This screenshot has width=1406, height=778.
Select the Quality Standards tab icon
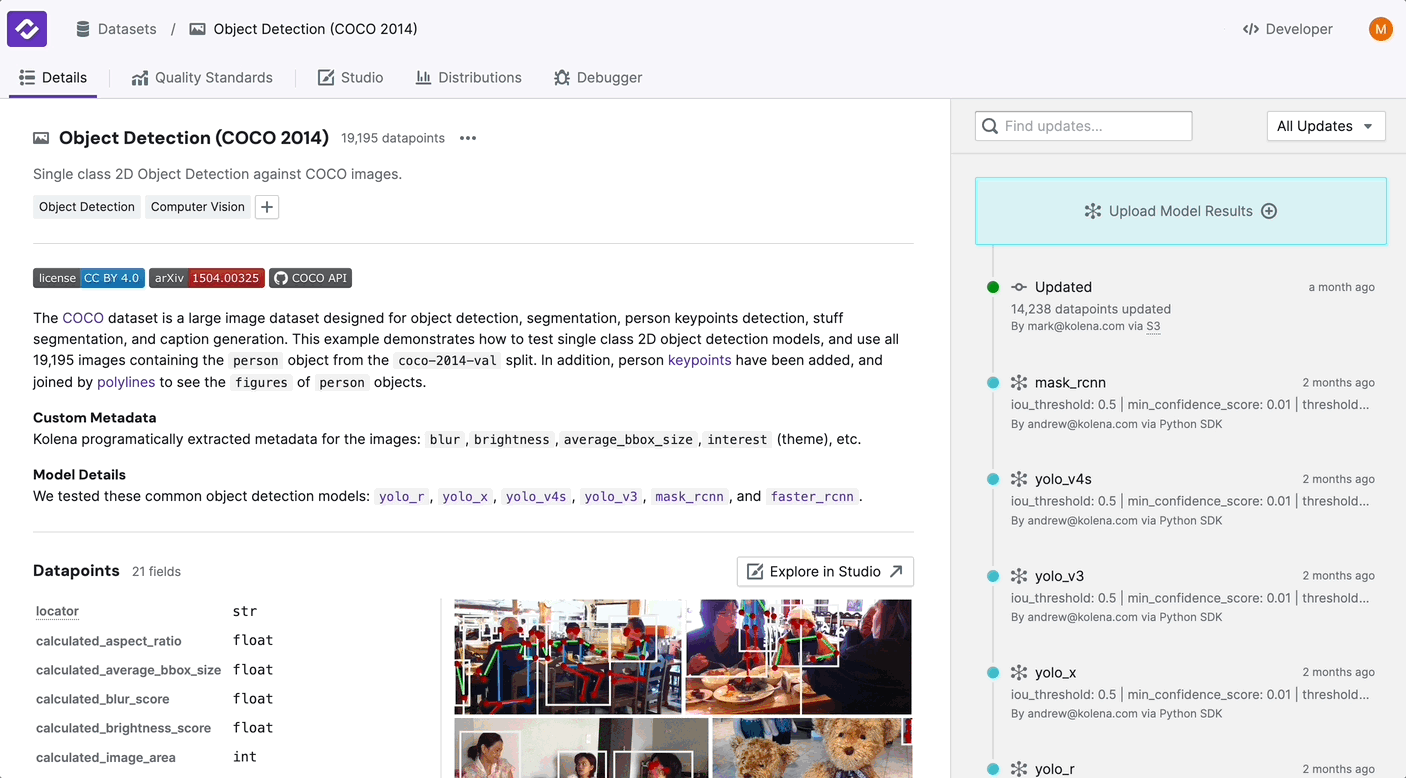pos(140,77)
